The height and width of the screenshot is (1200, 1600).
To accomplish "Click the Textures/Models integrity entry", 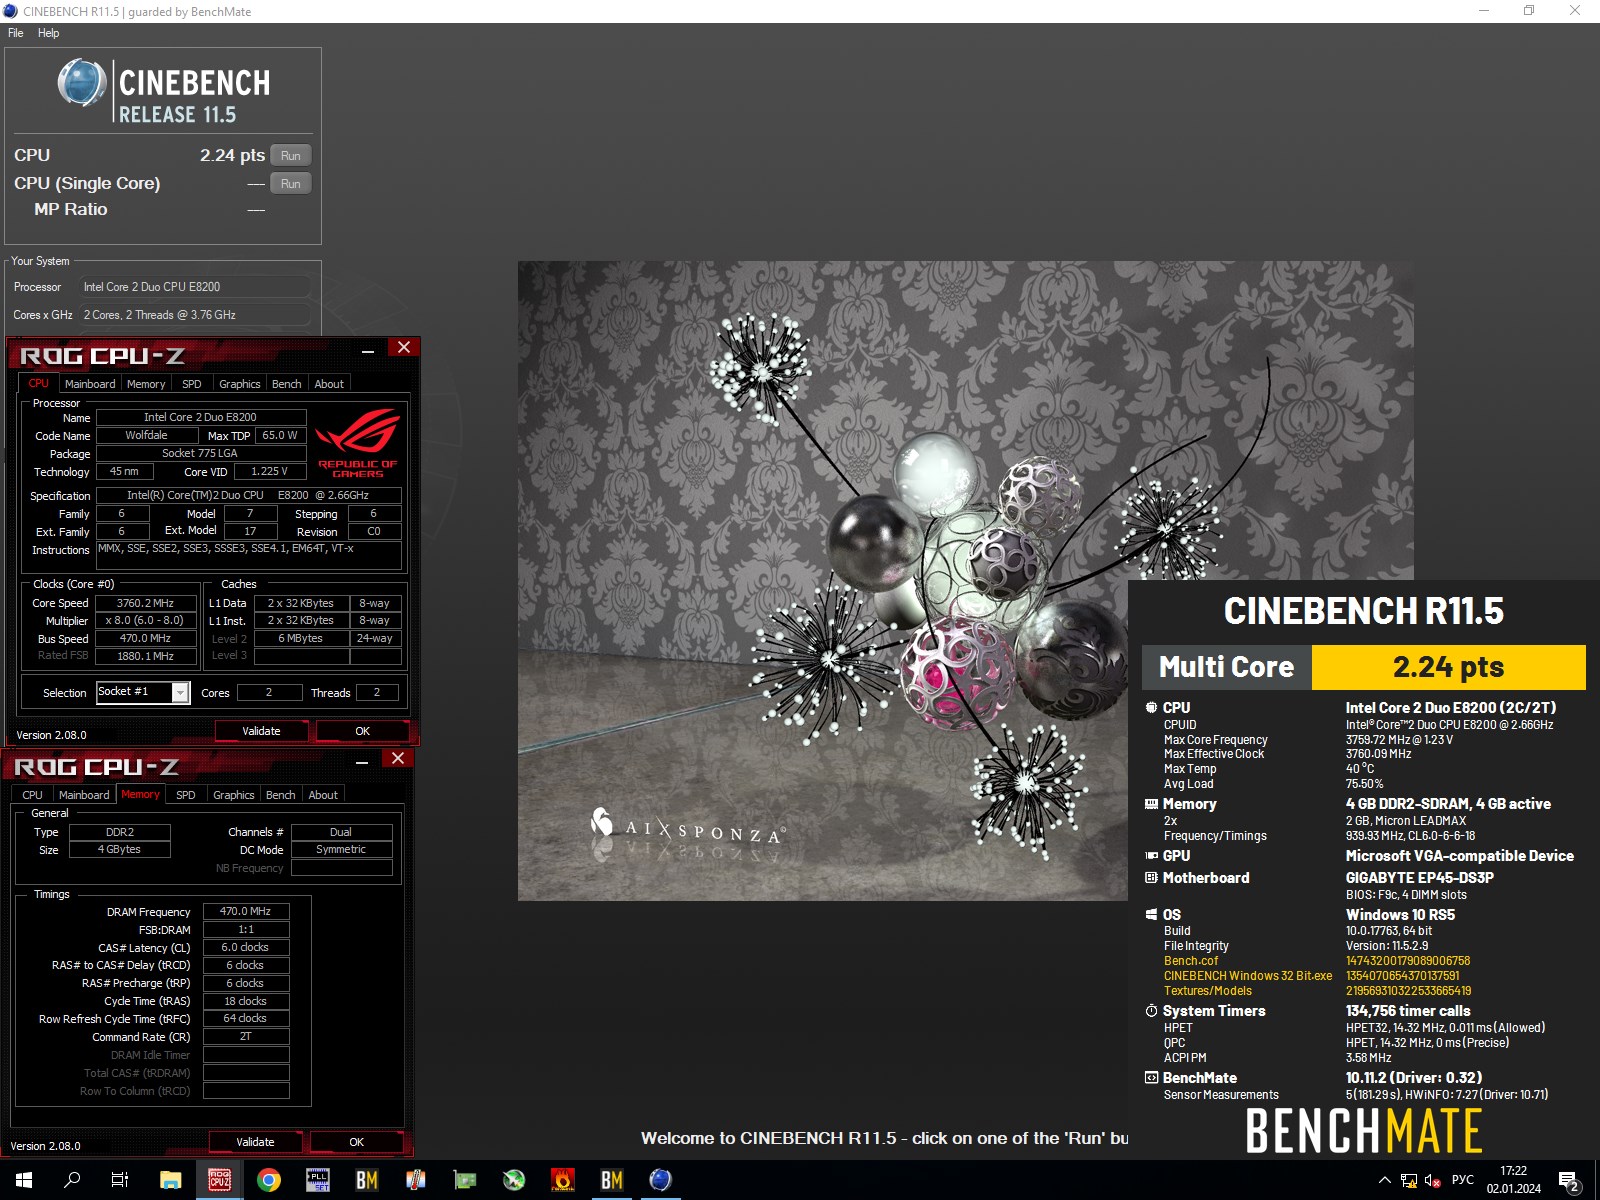I will pos(1208,991).
